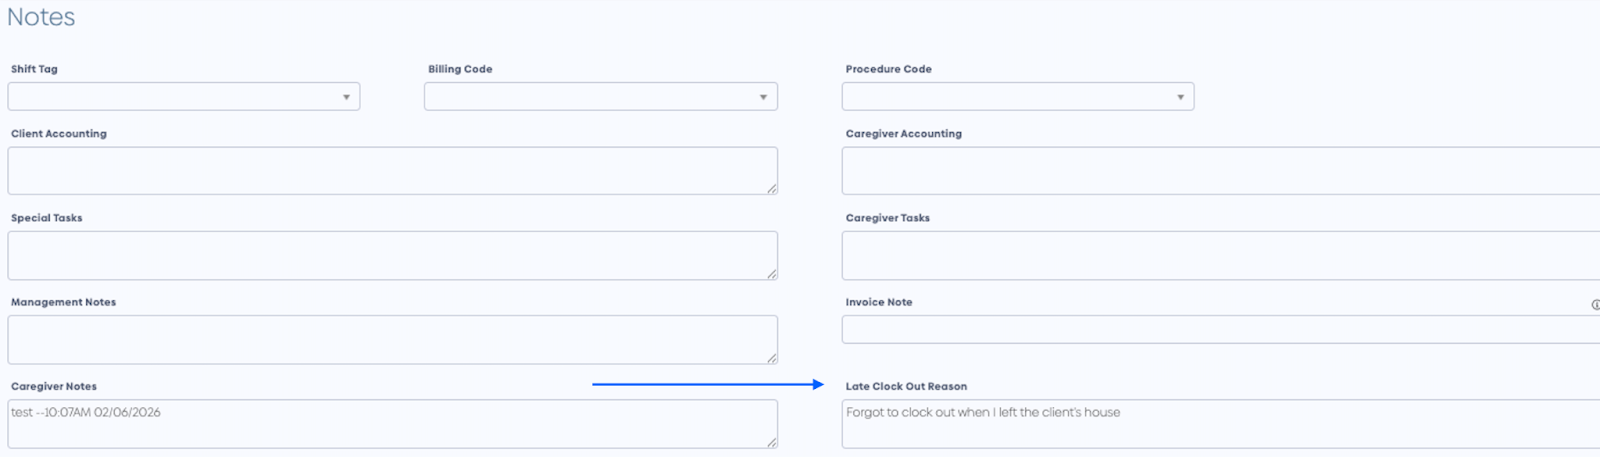Click into the Caregiver Accounting text area
The width and height of the screenshot is (1600, 457).
click(1220, 171)
